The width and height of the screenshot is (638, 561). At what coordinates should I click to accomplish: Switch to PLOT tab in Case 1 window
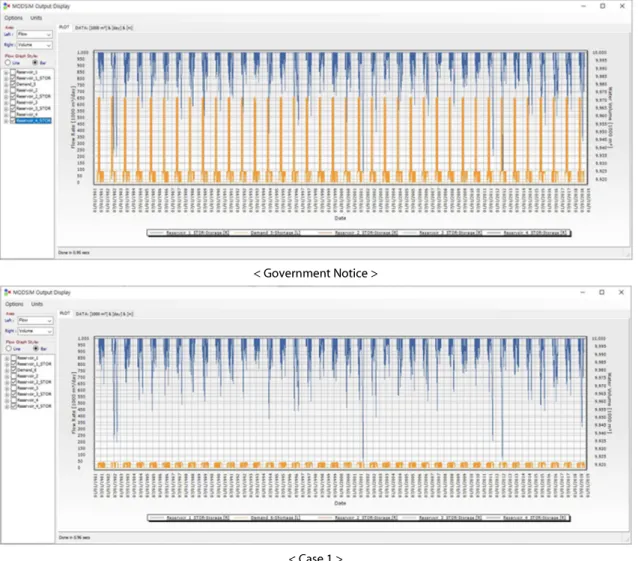click(65, 313)
